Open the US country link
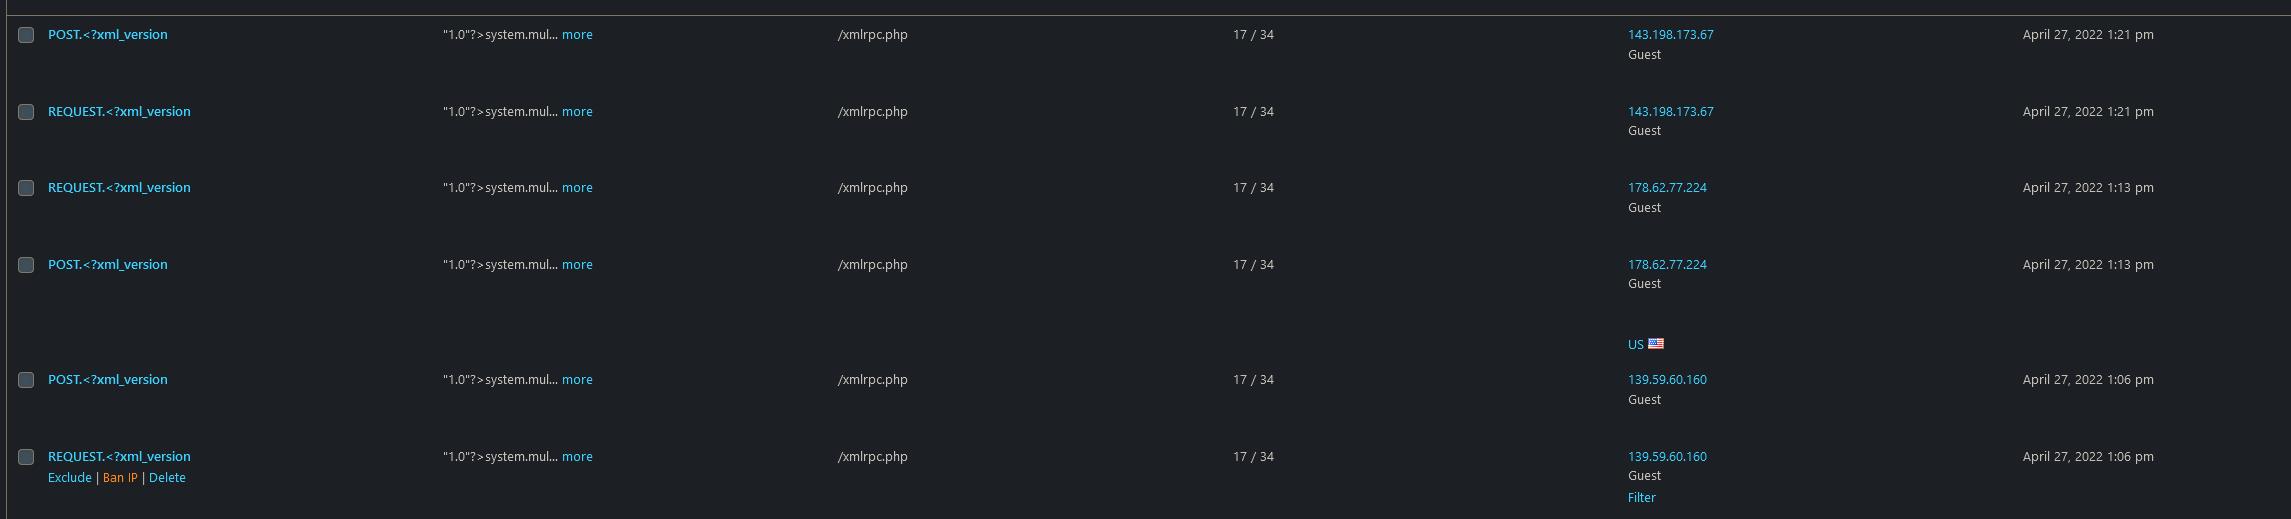 [x=1635, y=344]
